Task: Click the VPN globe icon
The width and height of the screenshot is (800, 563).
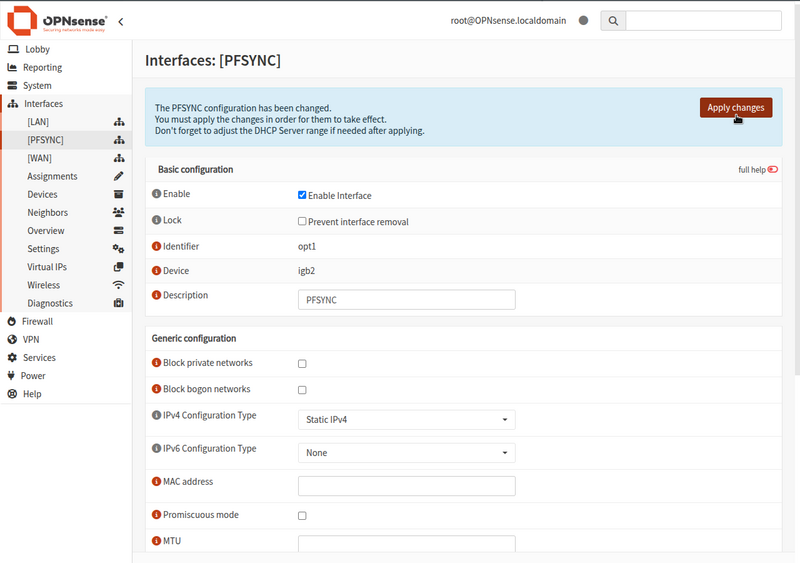Action: pos(12,339)
